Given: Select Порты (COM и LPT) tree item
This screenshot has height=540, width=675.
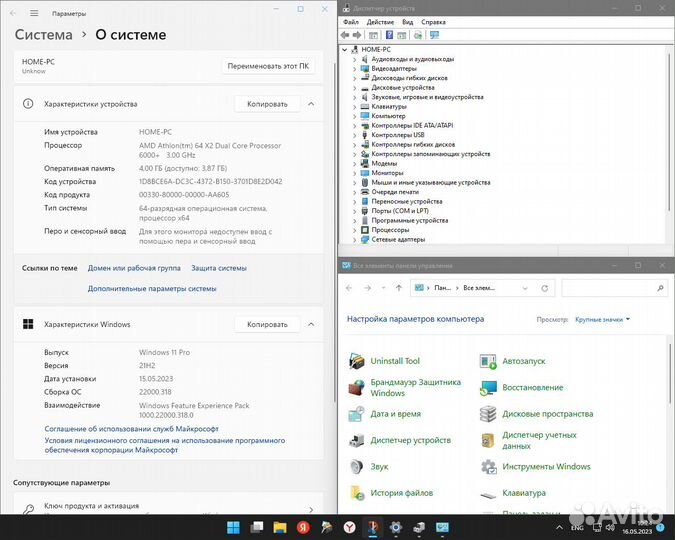Looking at the screenshot, I should point(400,211).
